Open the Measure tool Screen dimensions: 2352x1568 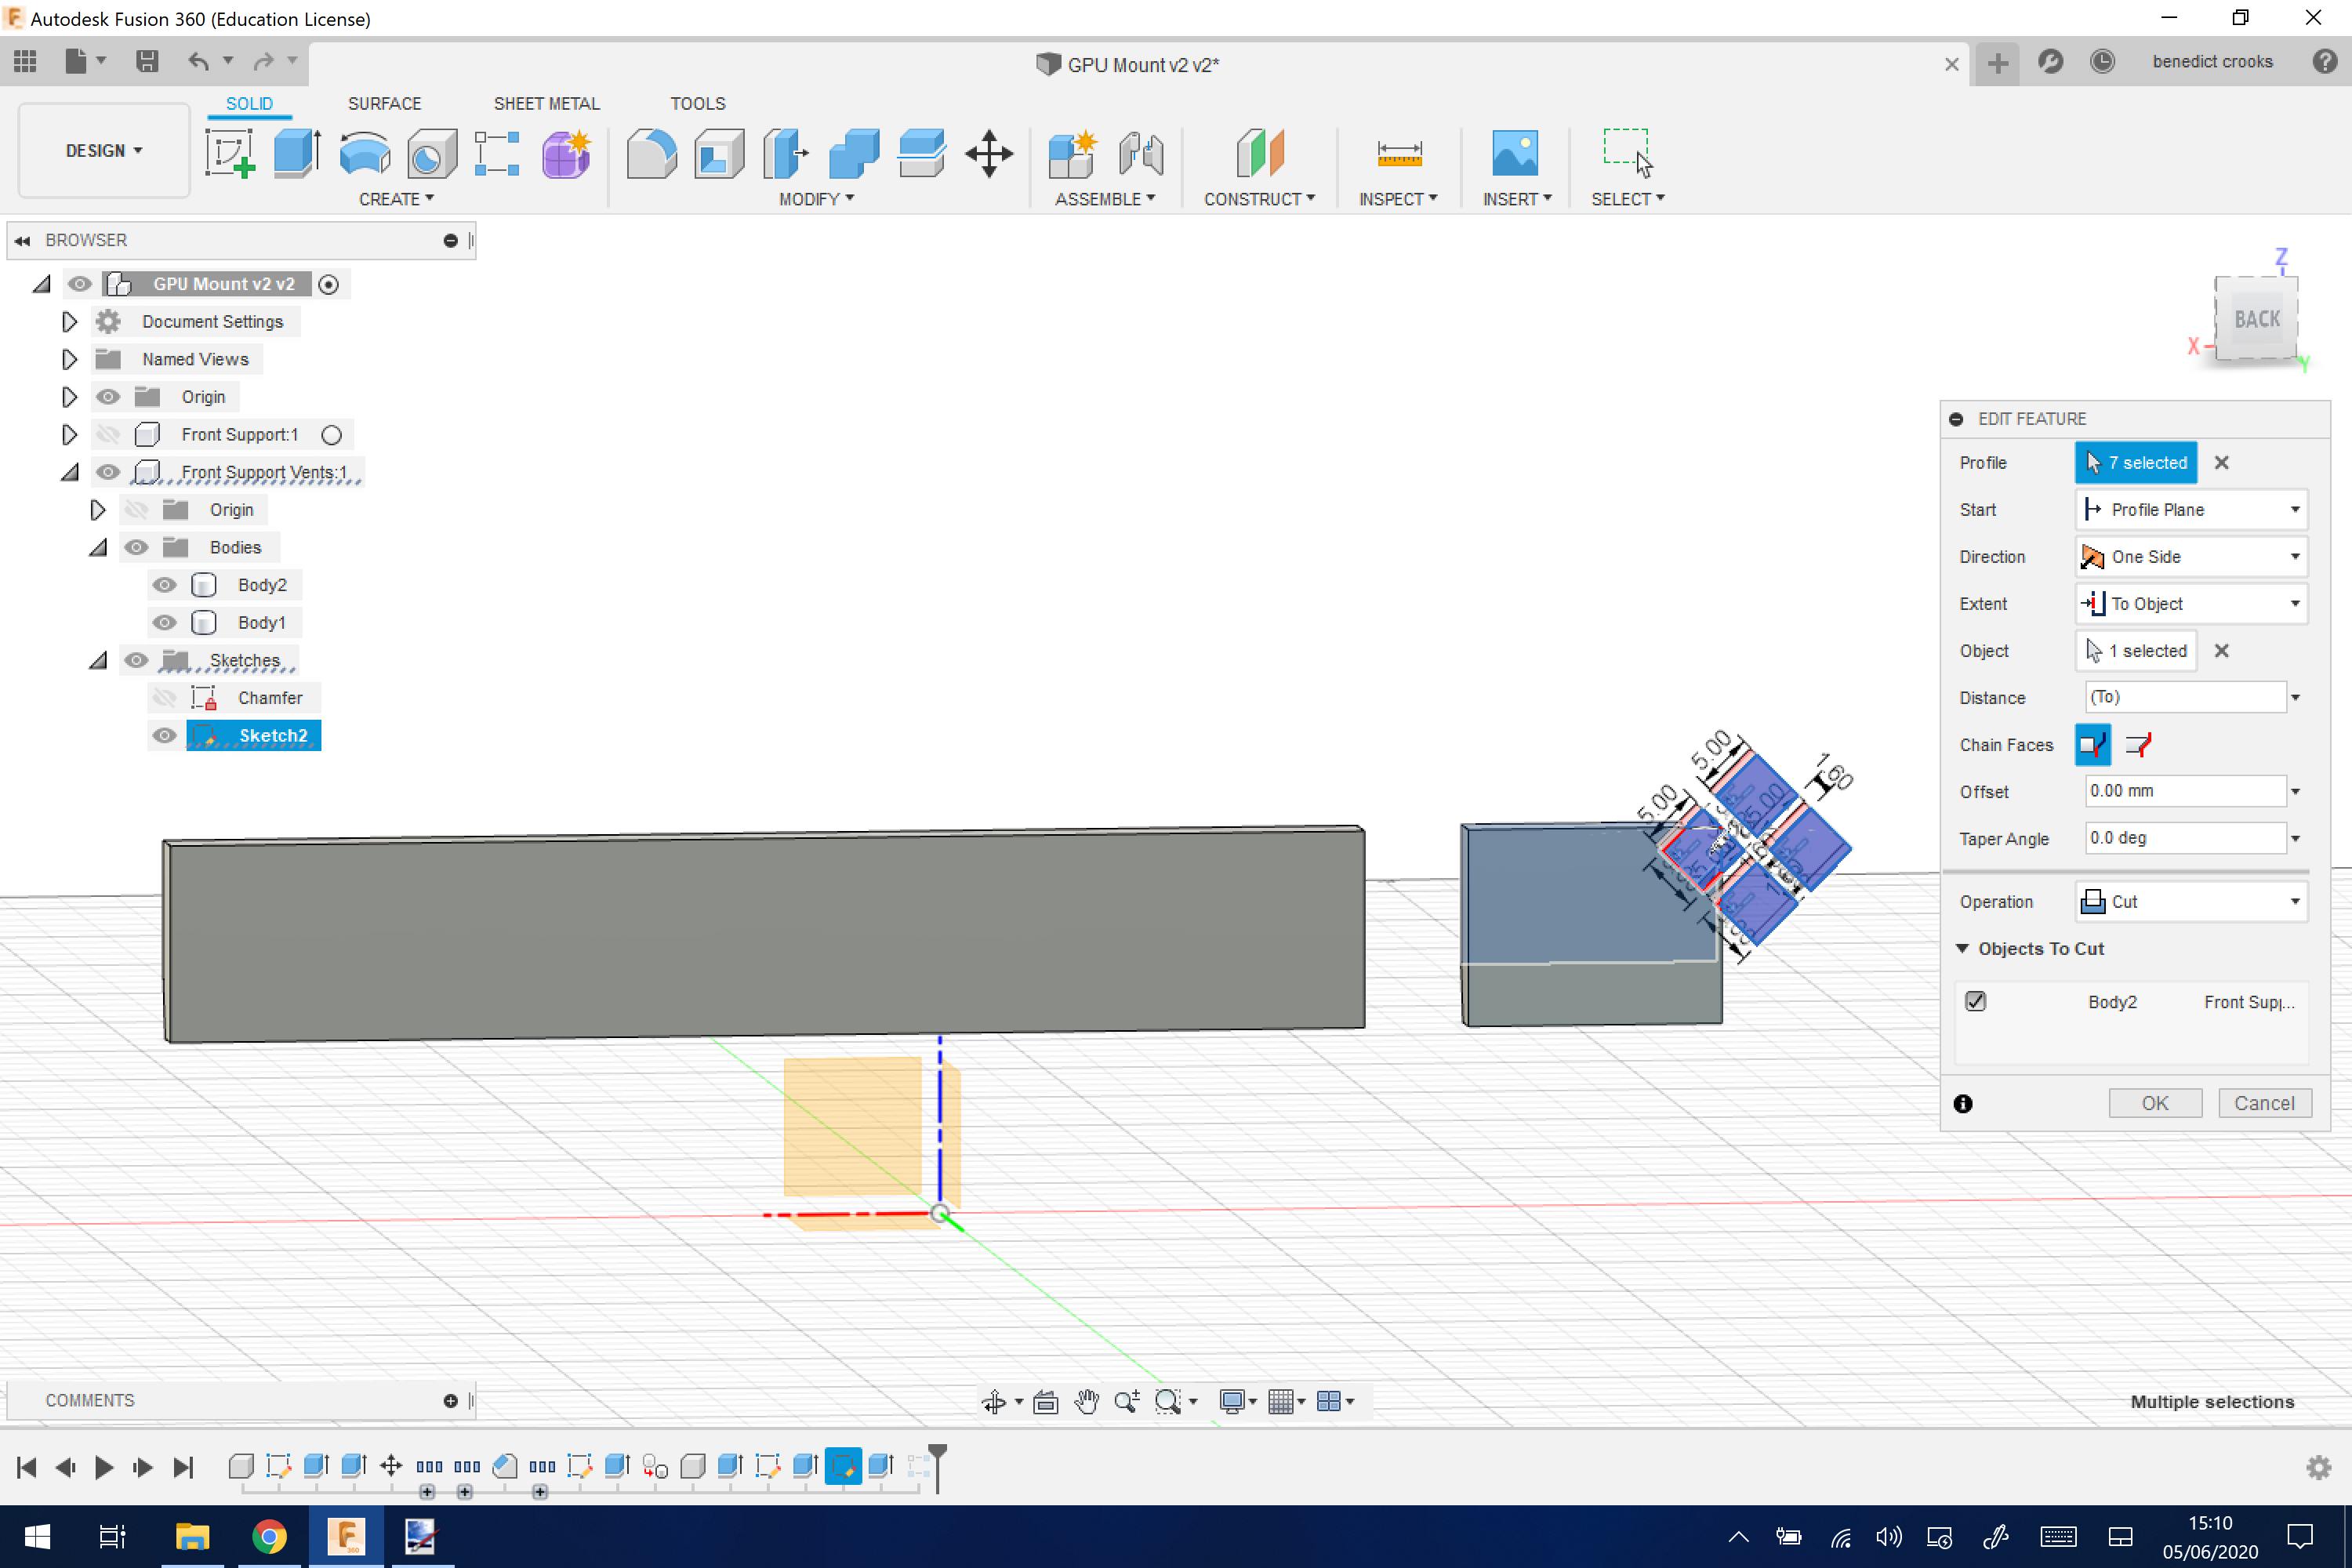coord(1399,154)
